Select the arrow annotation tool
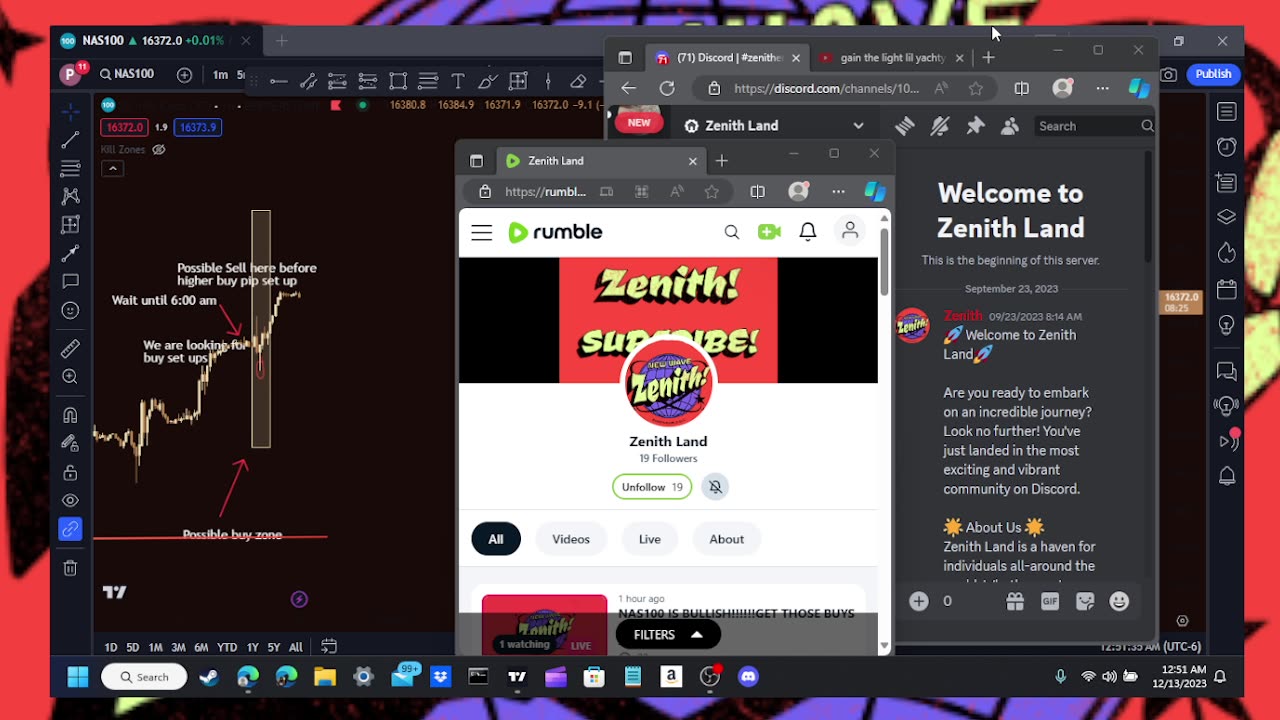Screen dimensions: 1280x720 pyautogui.click(x=70, y=253)
